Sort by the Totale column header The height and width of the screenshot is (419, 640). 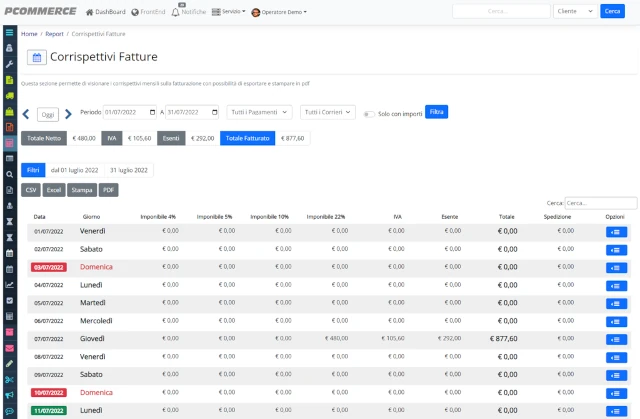(507, 217)
